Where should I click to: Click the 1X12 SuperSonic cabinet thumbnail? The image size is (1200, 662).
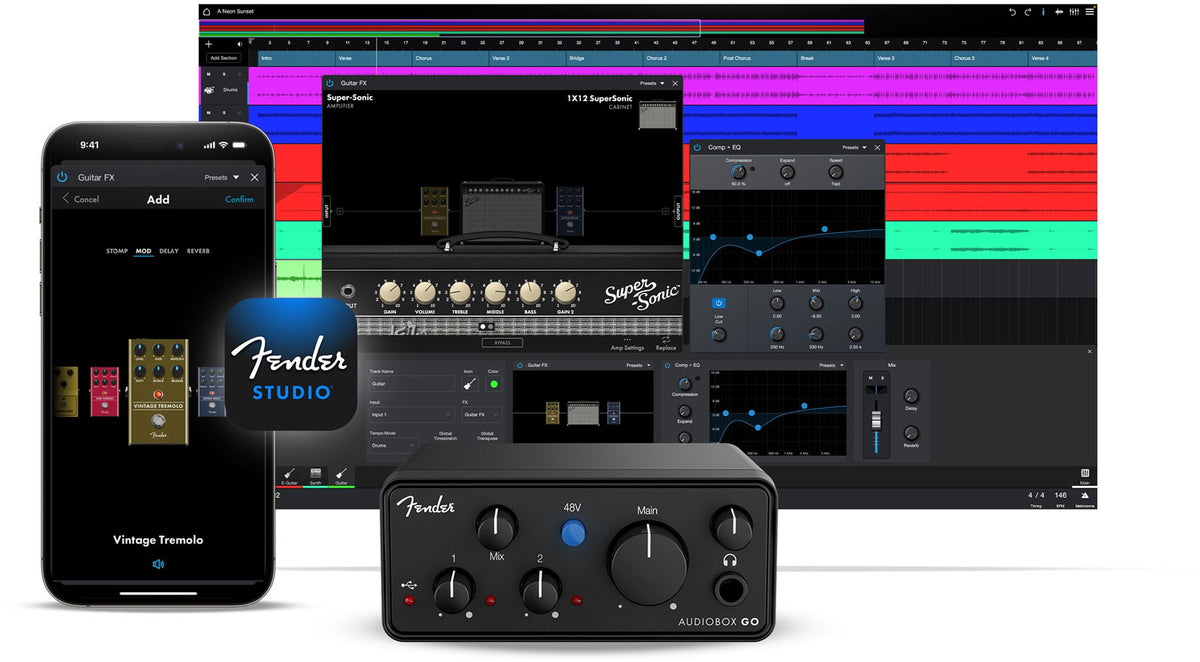pyautogui.click(x=656, y=115)
